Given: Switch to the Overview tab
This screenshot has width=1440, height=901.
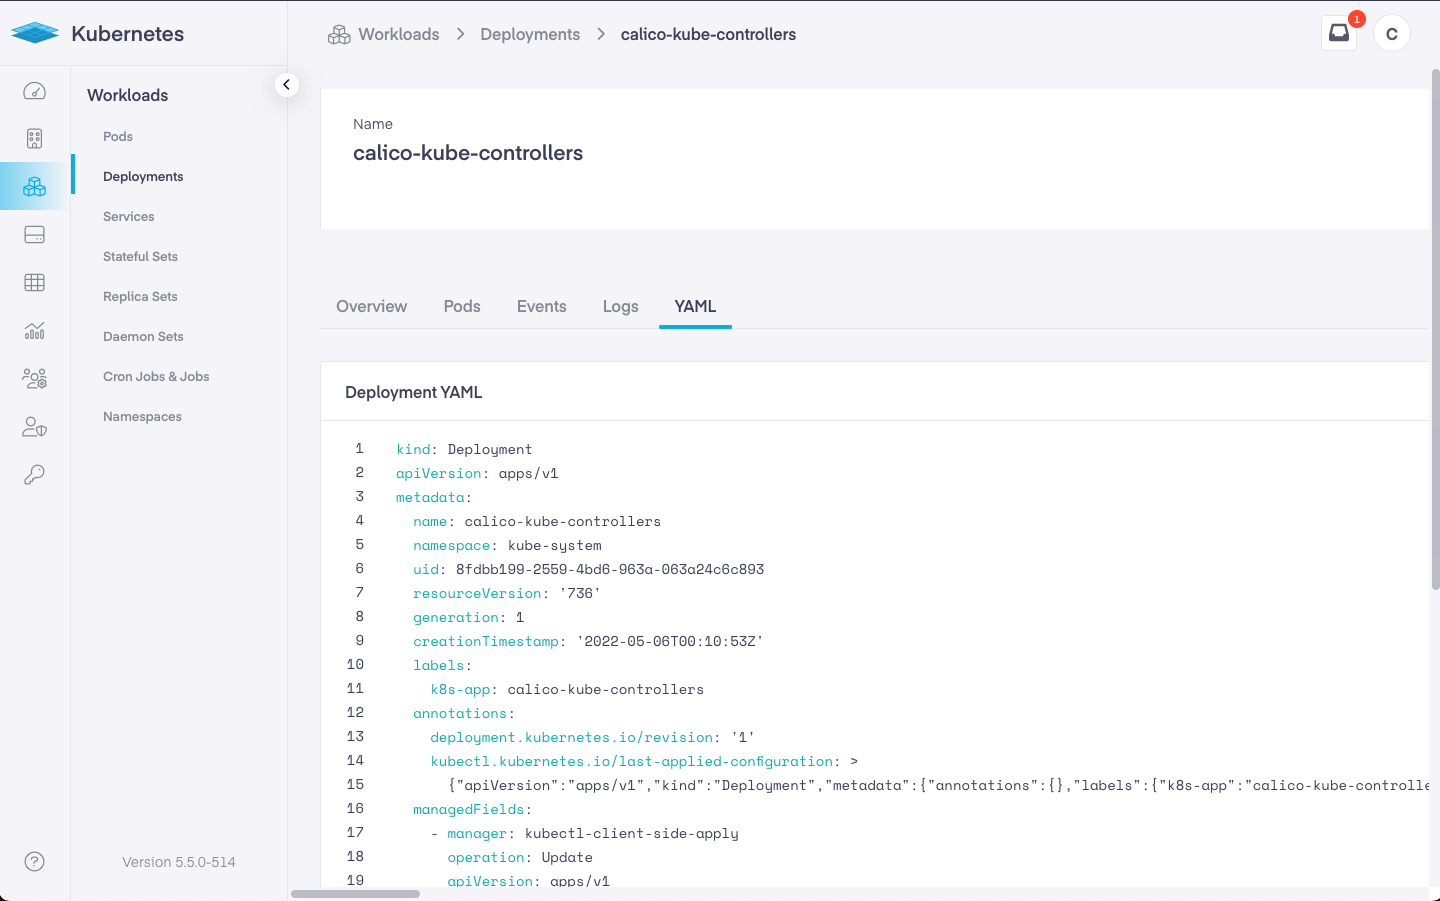Looking at the screenshot, I should point(371,307).
